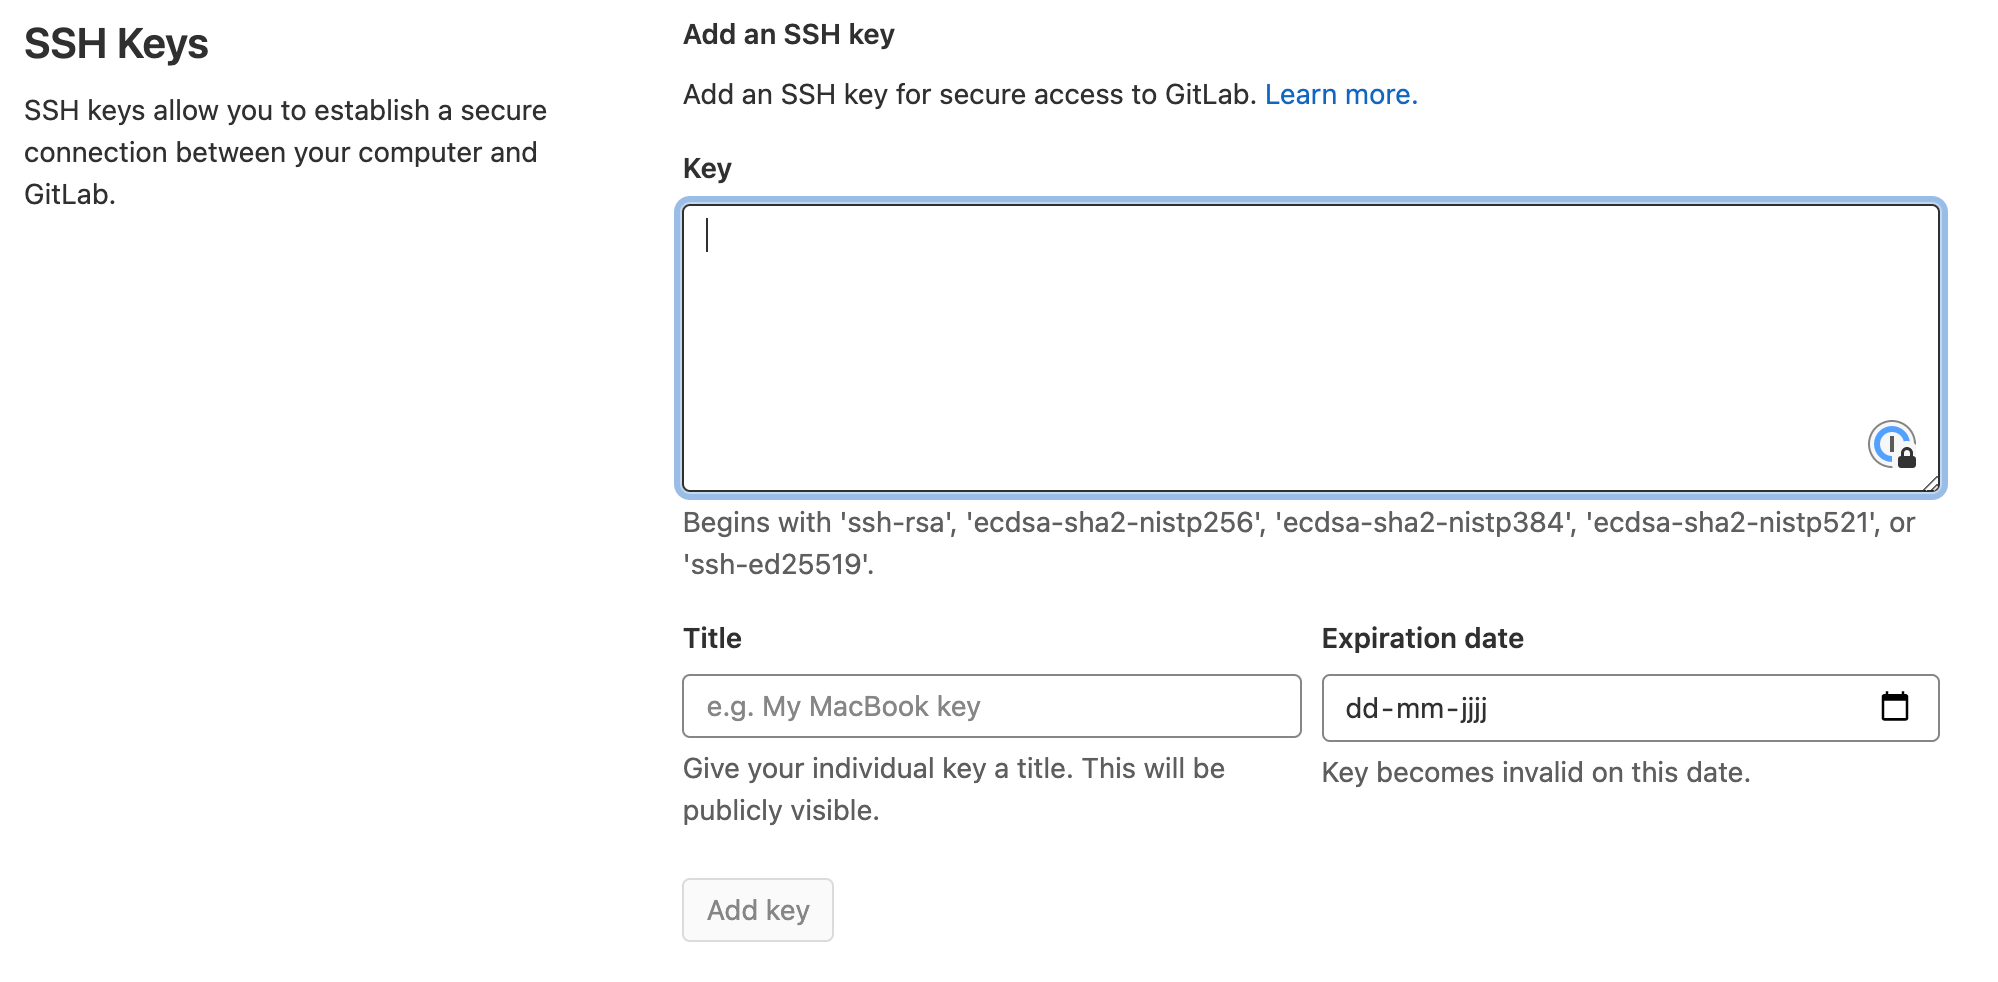Open the calendar picker for expiration date
Image resolution: width=1998 pixels, height=982 pixels.
pyautogui.click(x=1897, y=707)
